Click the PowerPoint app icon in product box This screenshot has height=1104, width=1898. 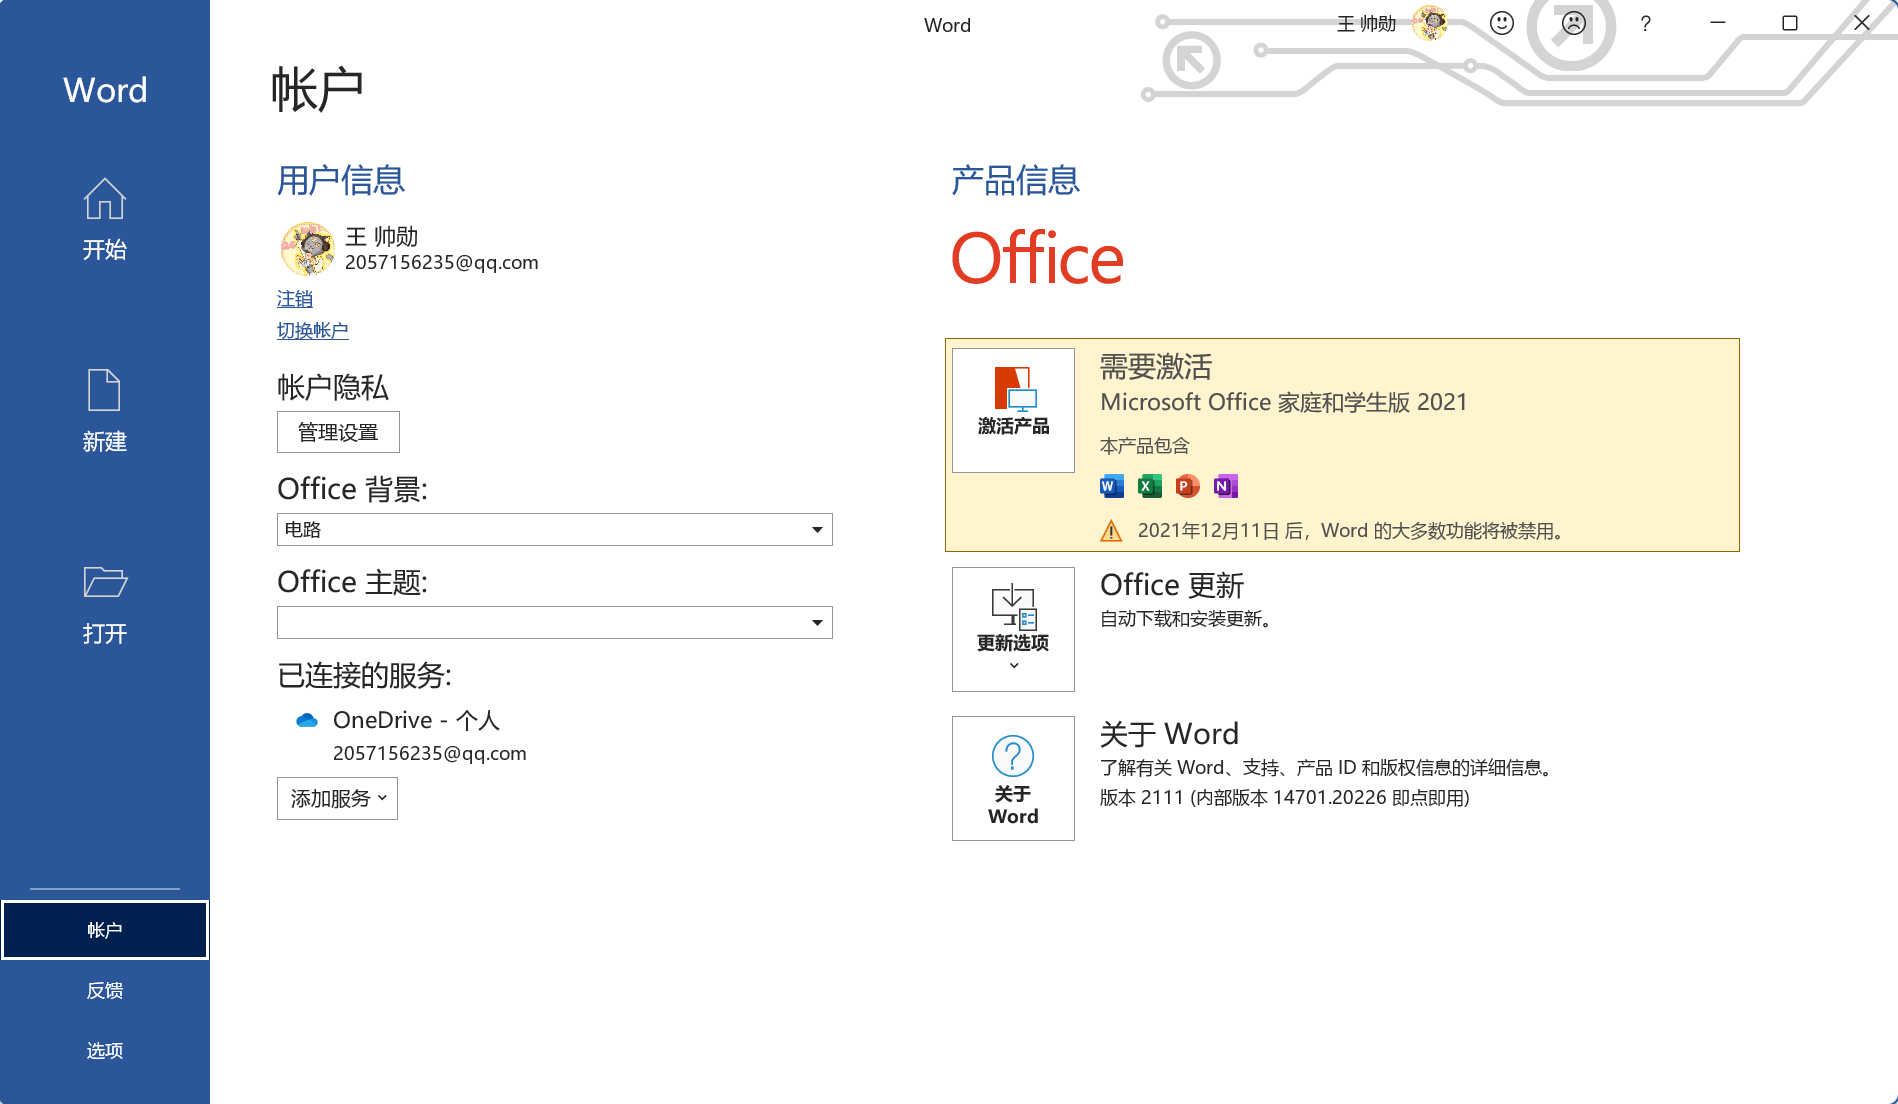tap(1188, 486)
